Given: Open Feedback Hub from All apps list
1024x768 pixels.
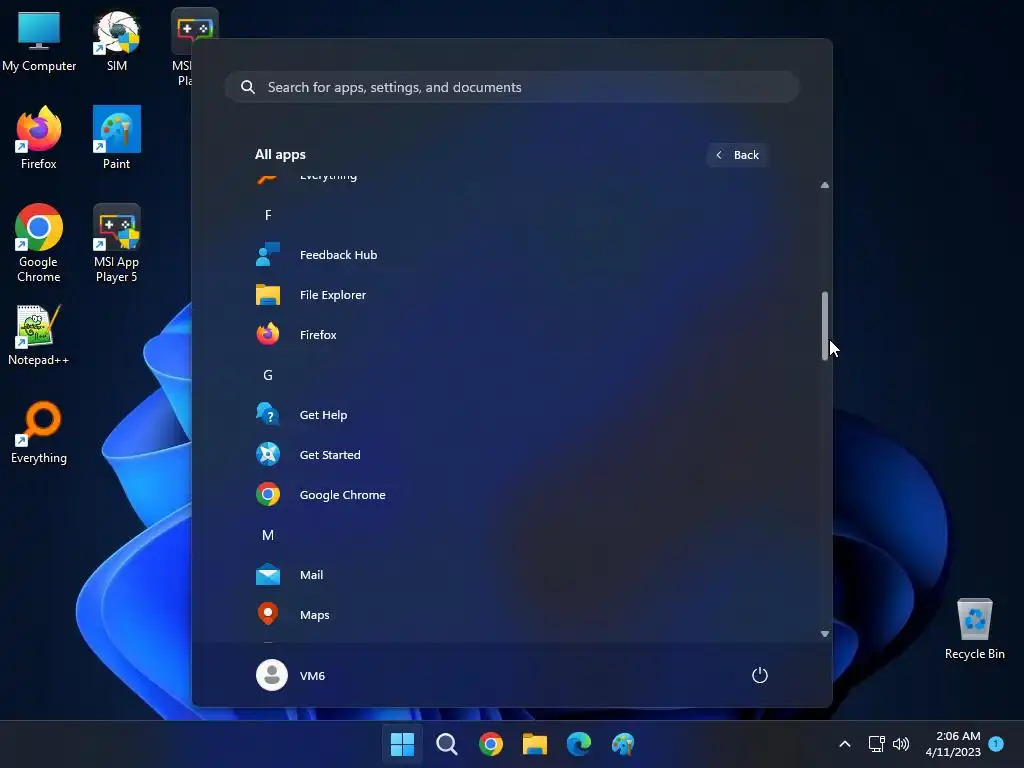Looking at the screenshot, I should coord(511,255).
